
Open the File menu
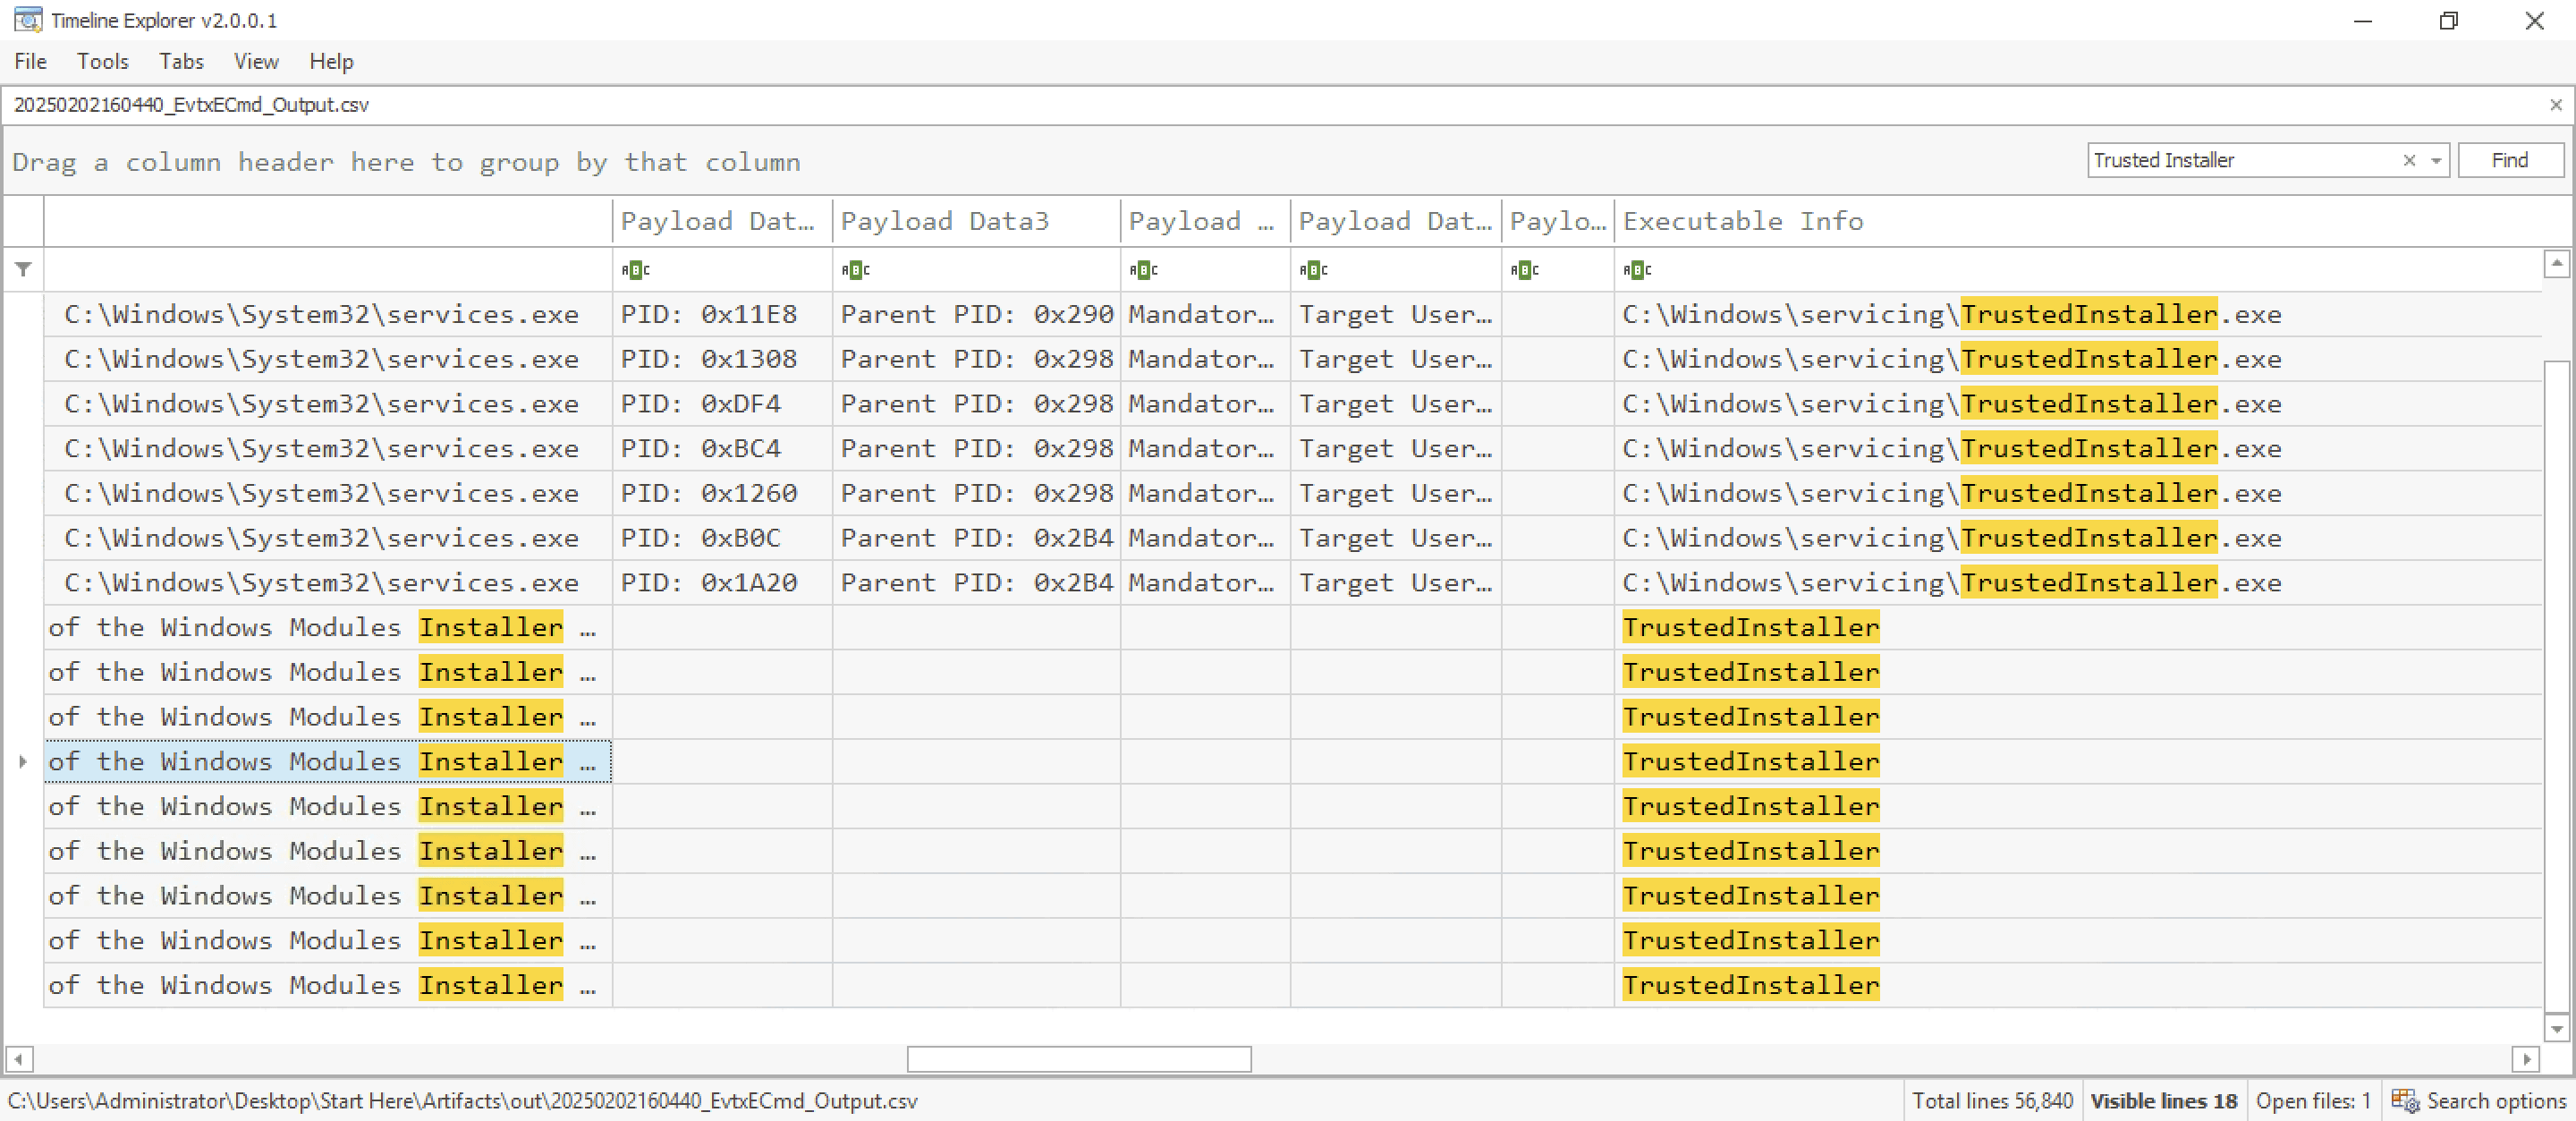tap(30, 62)
